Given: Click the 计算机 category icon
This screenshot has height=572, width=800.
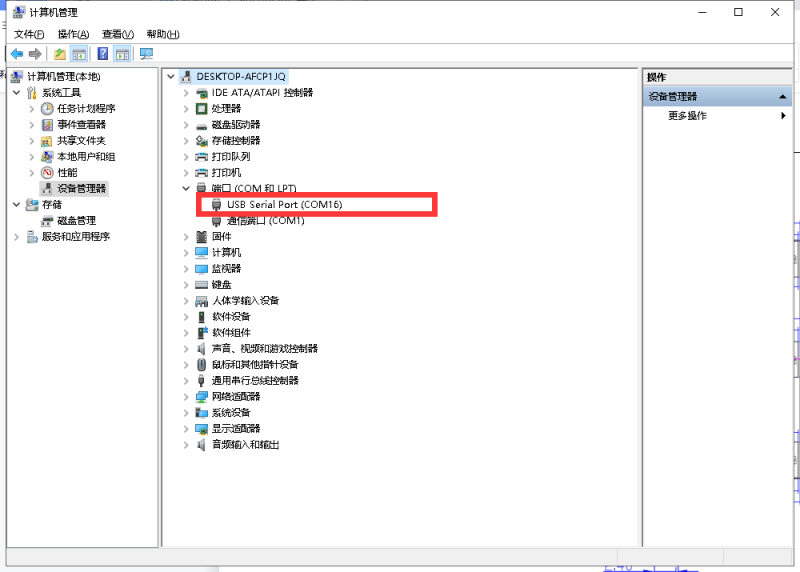Looking at the screenshot, I should coord(202,253).
